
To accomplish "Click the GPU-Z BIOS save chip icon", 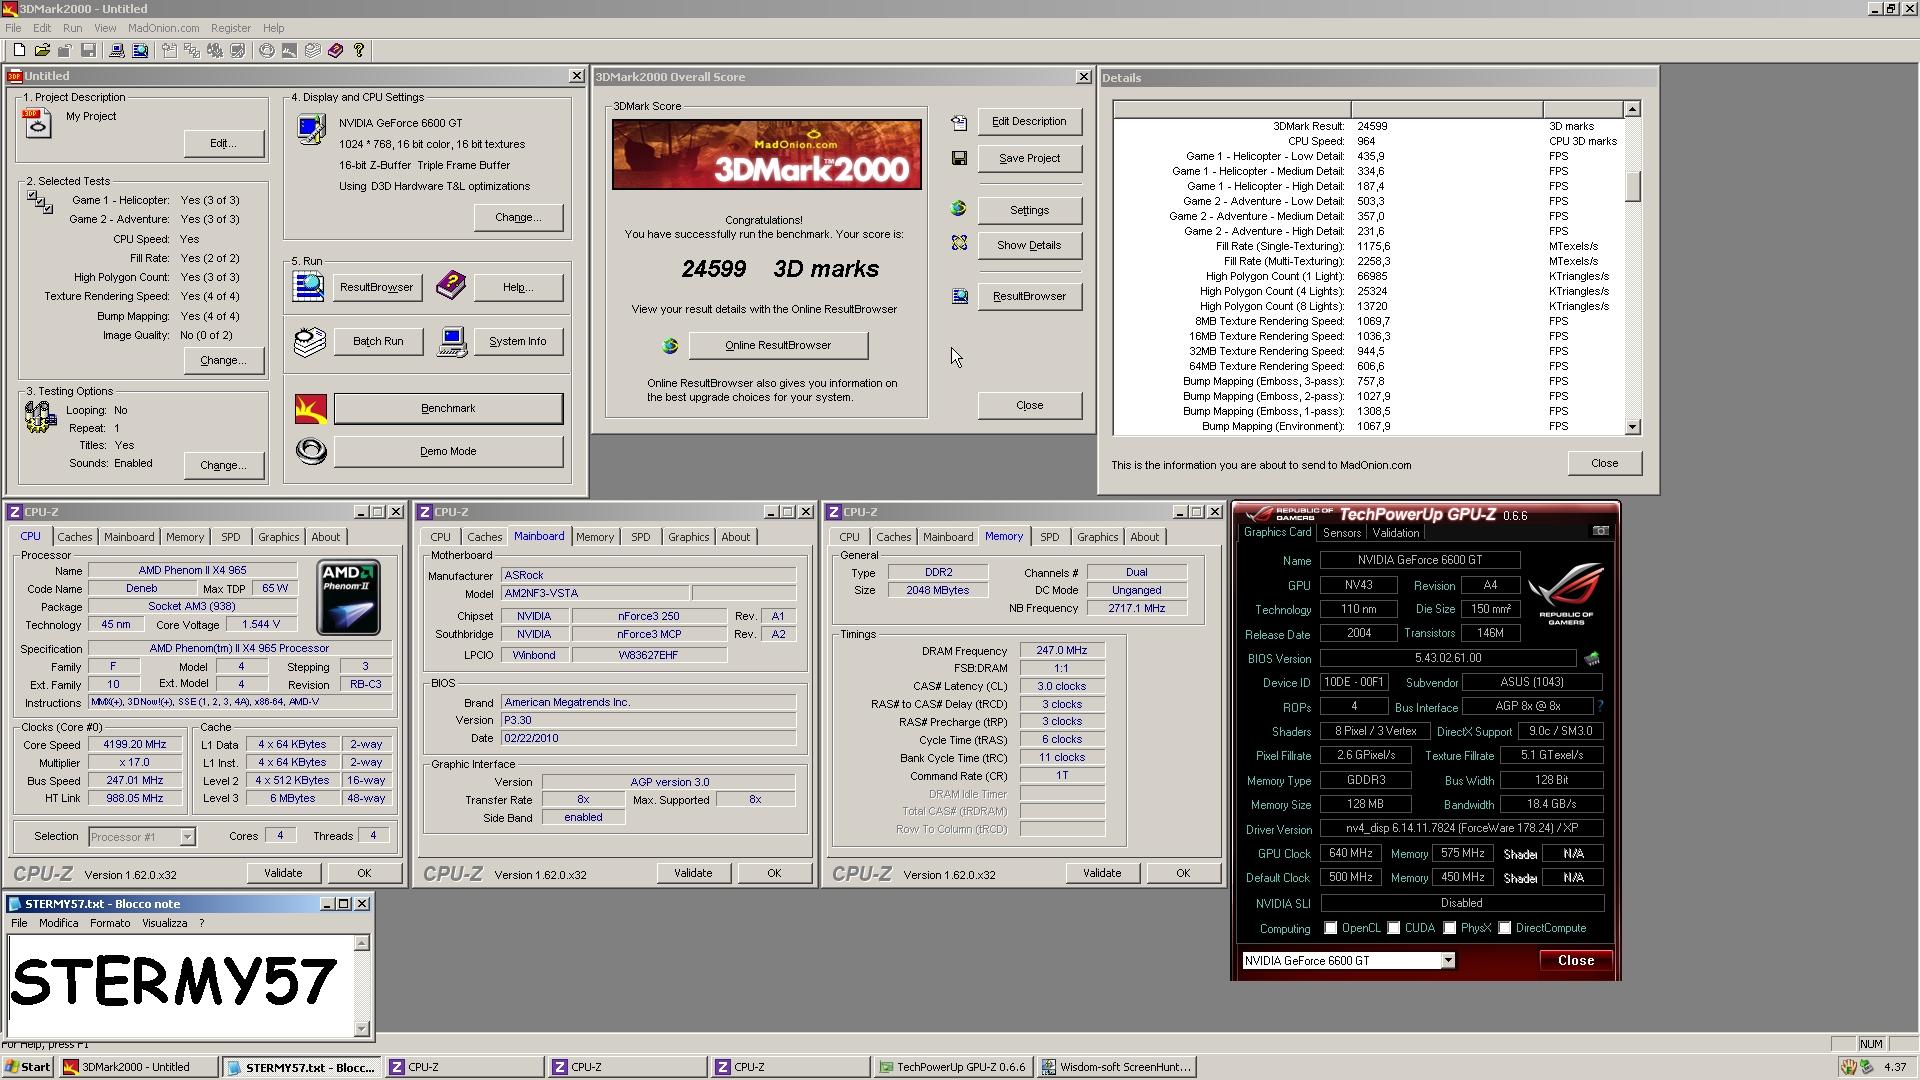I will (x=1592, y=658).
